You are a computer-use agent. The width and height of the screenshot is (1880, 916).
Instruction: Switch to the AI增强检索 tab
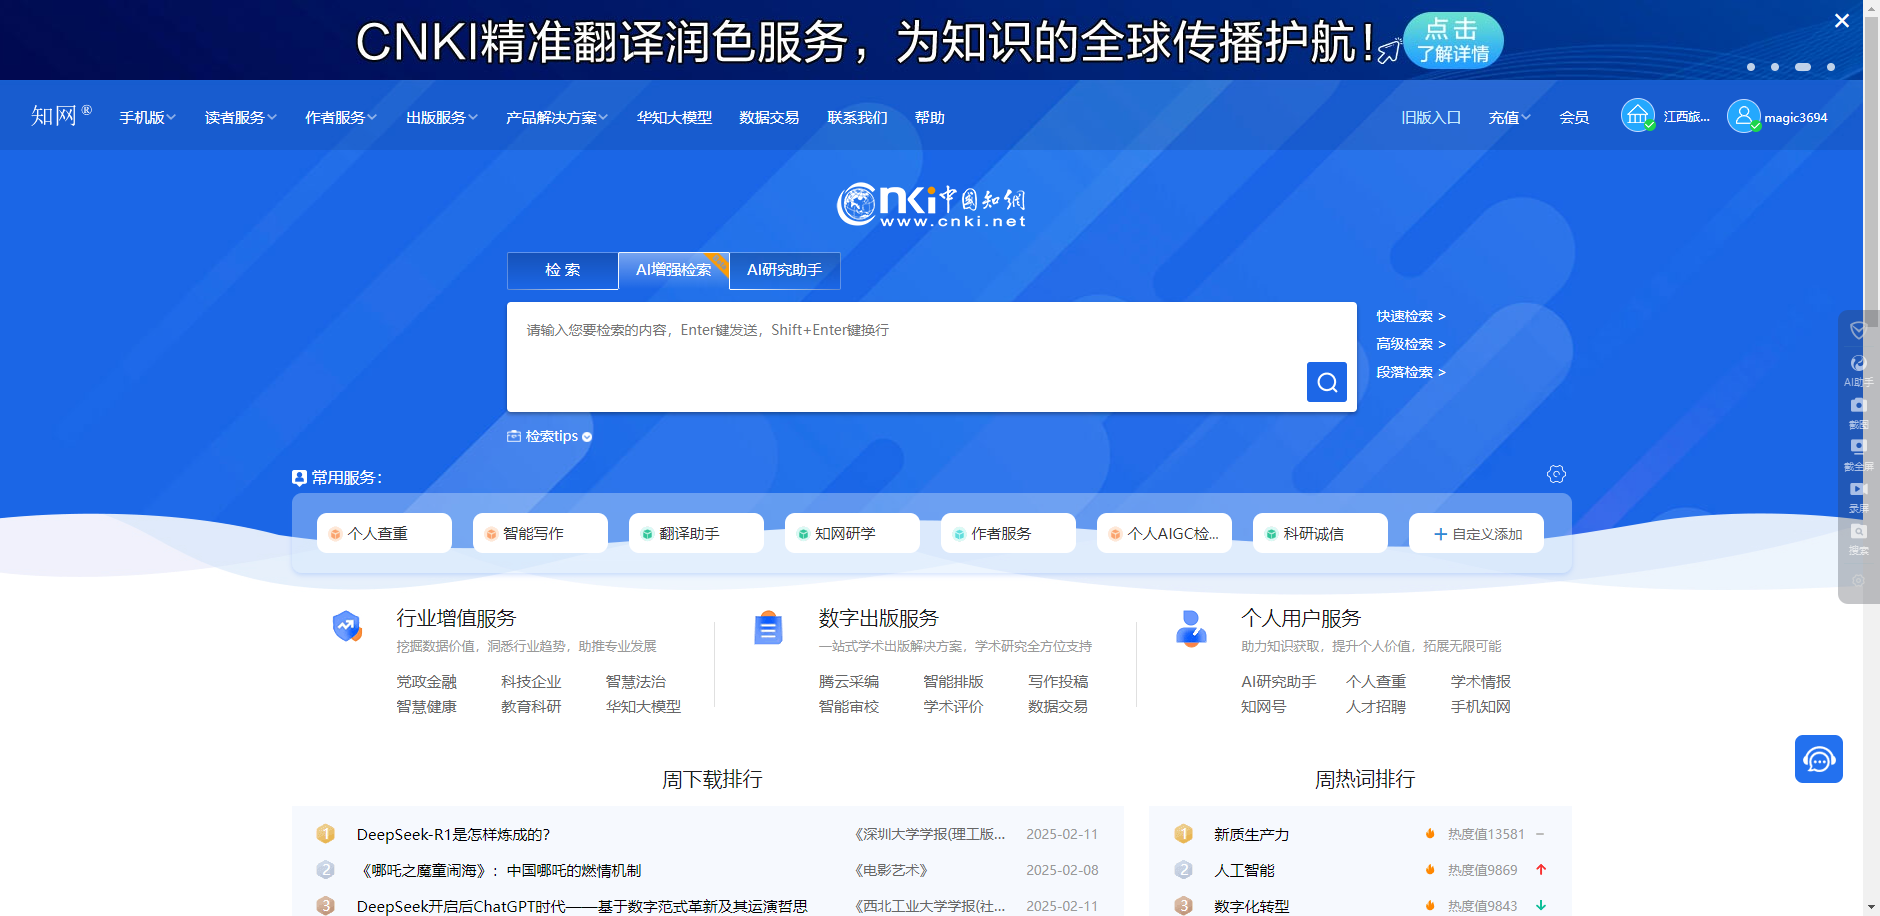coord(674,270)
